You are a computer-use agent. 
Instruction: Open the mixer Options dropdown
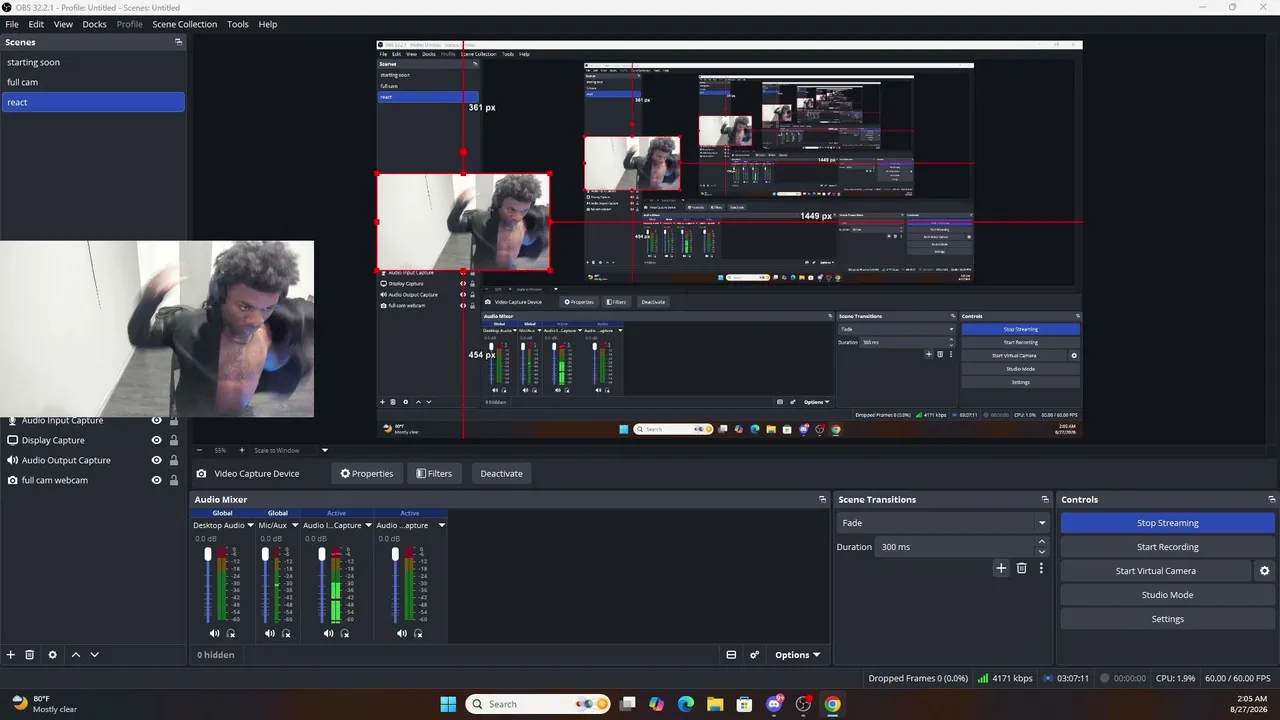[797, 655]
